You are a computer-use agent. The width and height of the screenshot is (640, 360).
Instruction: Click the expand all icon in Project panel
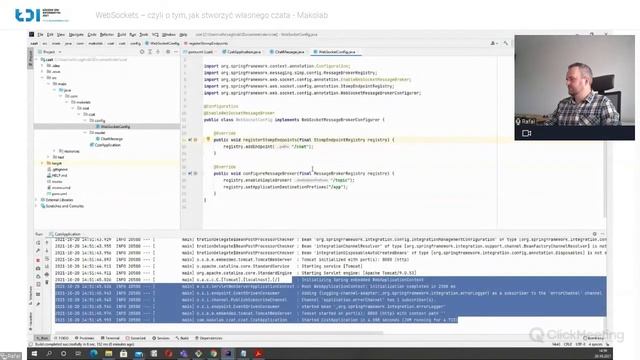click(x=150, y=52)
